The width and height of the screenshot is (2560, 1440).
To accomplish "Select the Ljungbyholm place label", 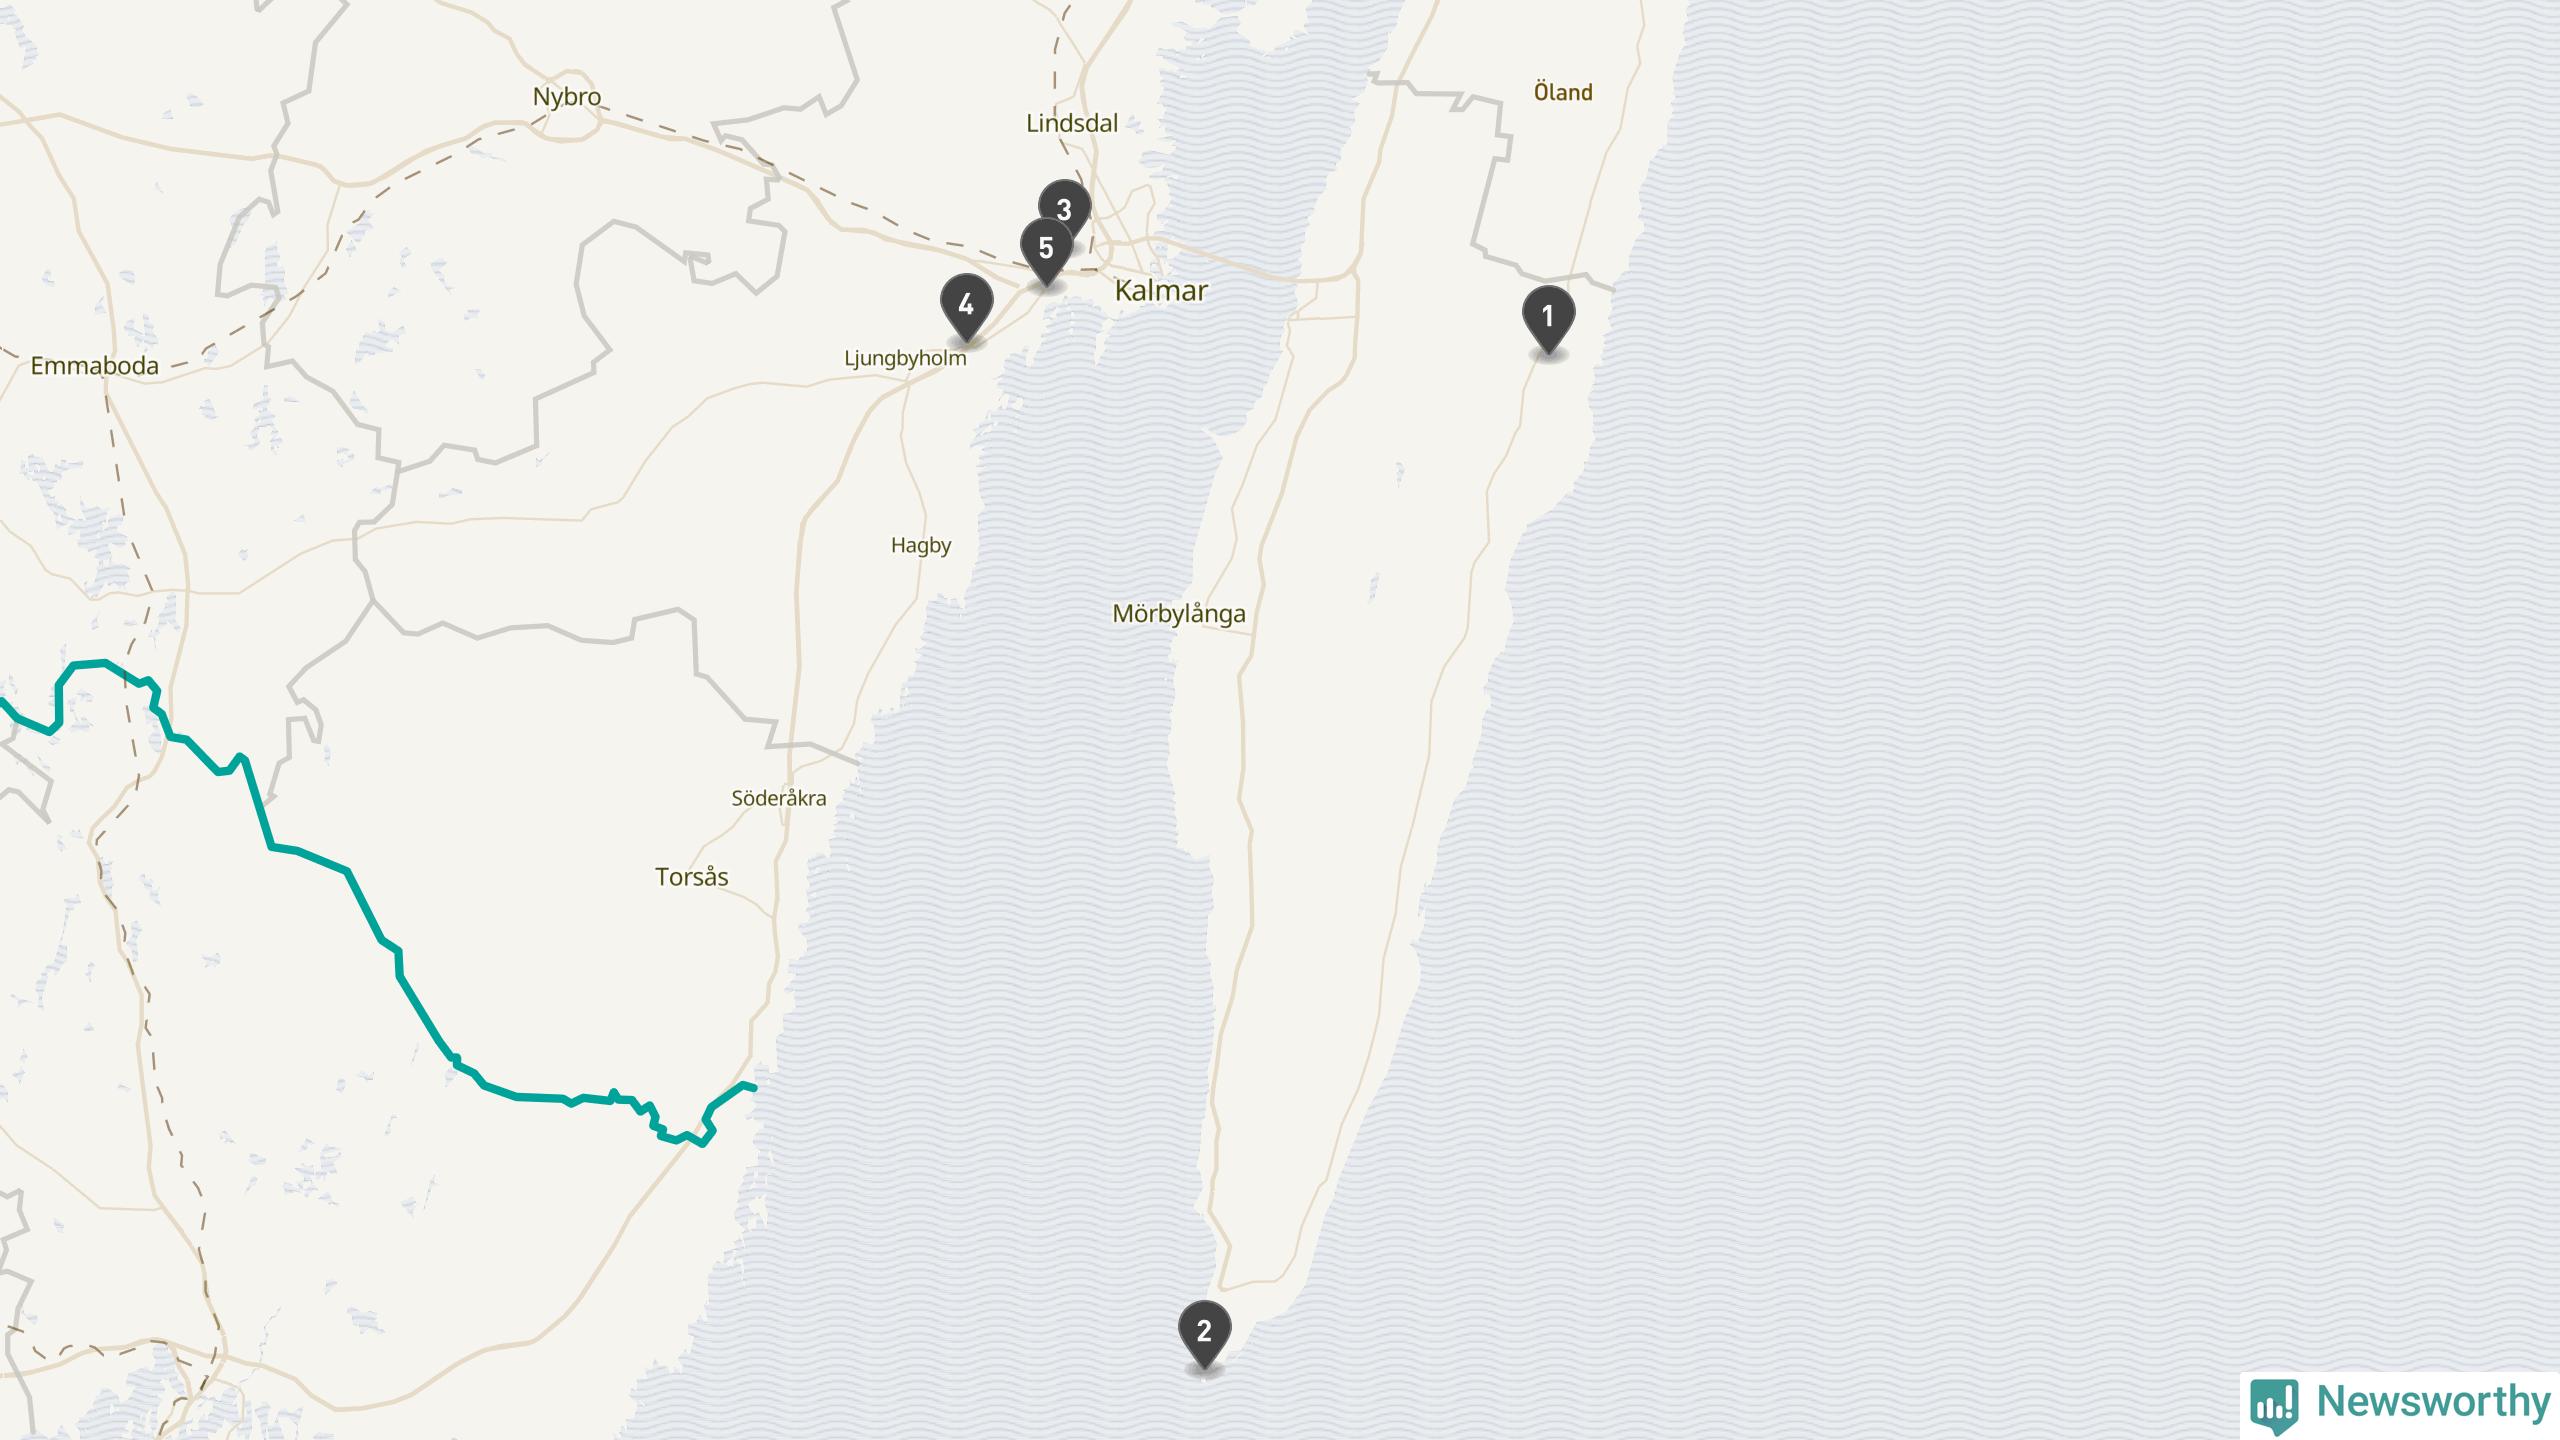I will [x=906, y=359].
